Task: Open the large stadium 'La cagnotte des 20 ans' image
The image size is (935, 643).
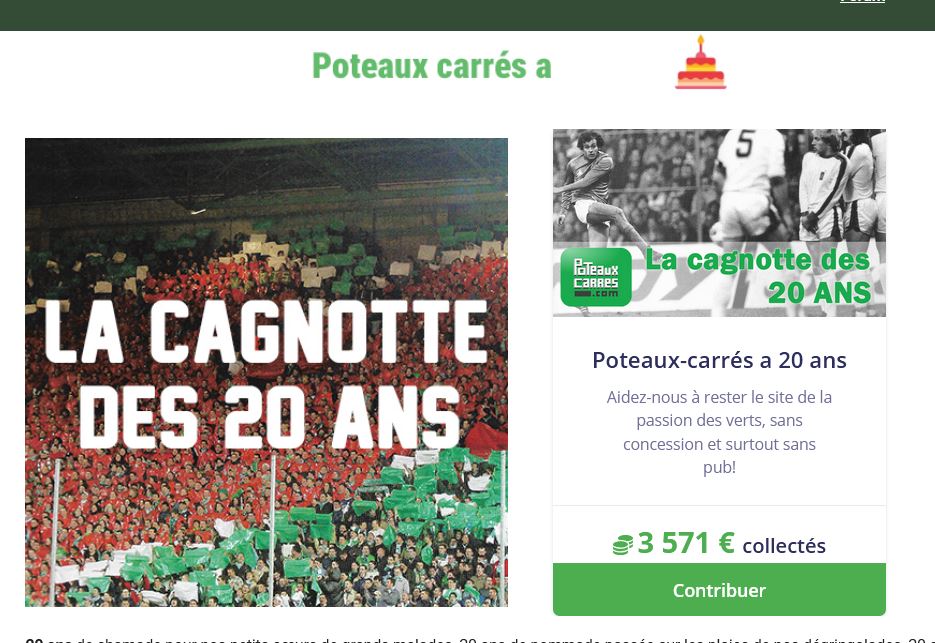Action: [267, 372]
